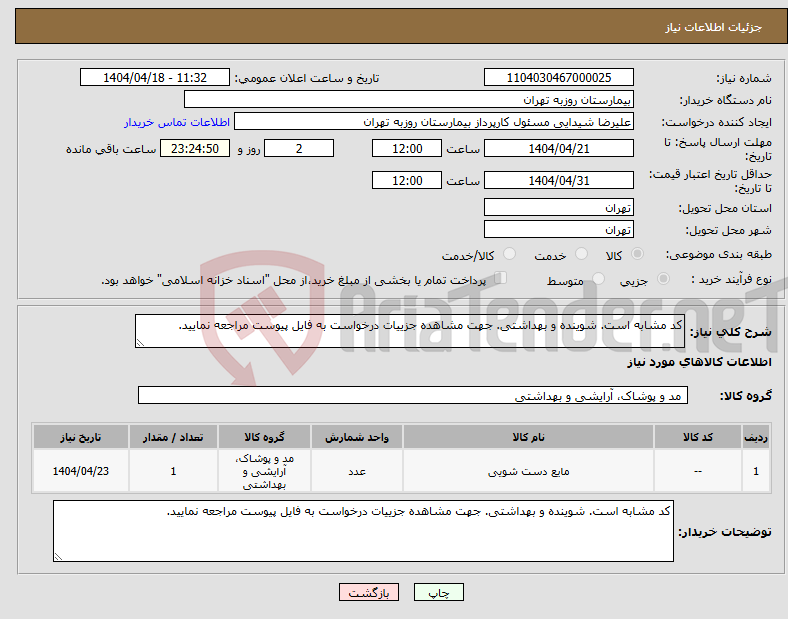The image size is (788, 619).
Task: Click the گروه کالا field
Action: [x=413, y=395]
